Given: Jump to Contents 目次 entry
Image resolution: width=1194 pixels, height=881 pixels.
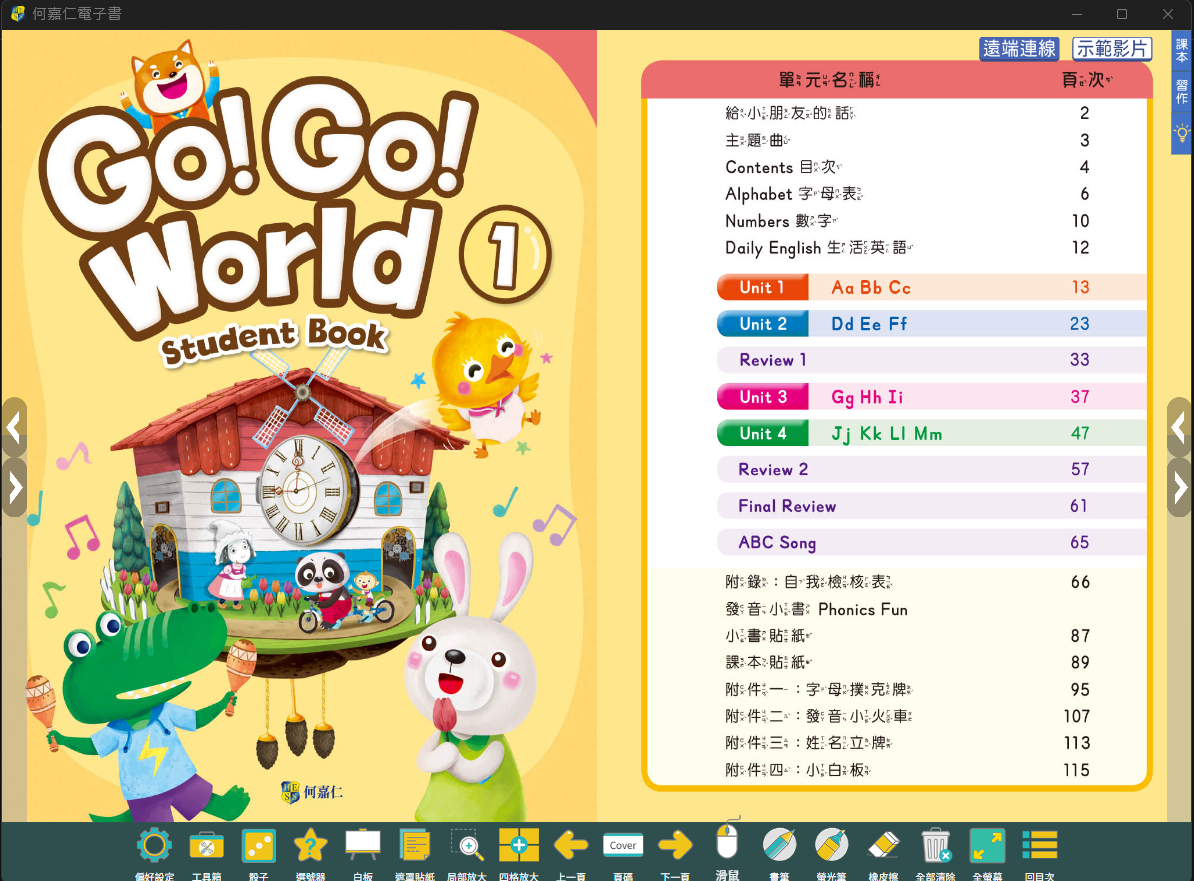Looking at the screenshot, I should (x=908, y=167).
